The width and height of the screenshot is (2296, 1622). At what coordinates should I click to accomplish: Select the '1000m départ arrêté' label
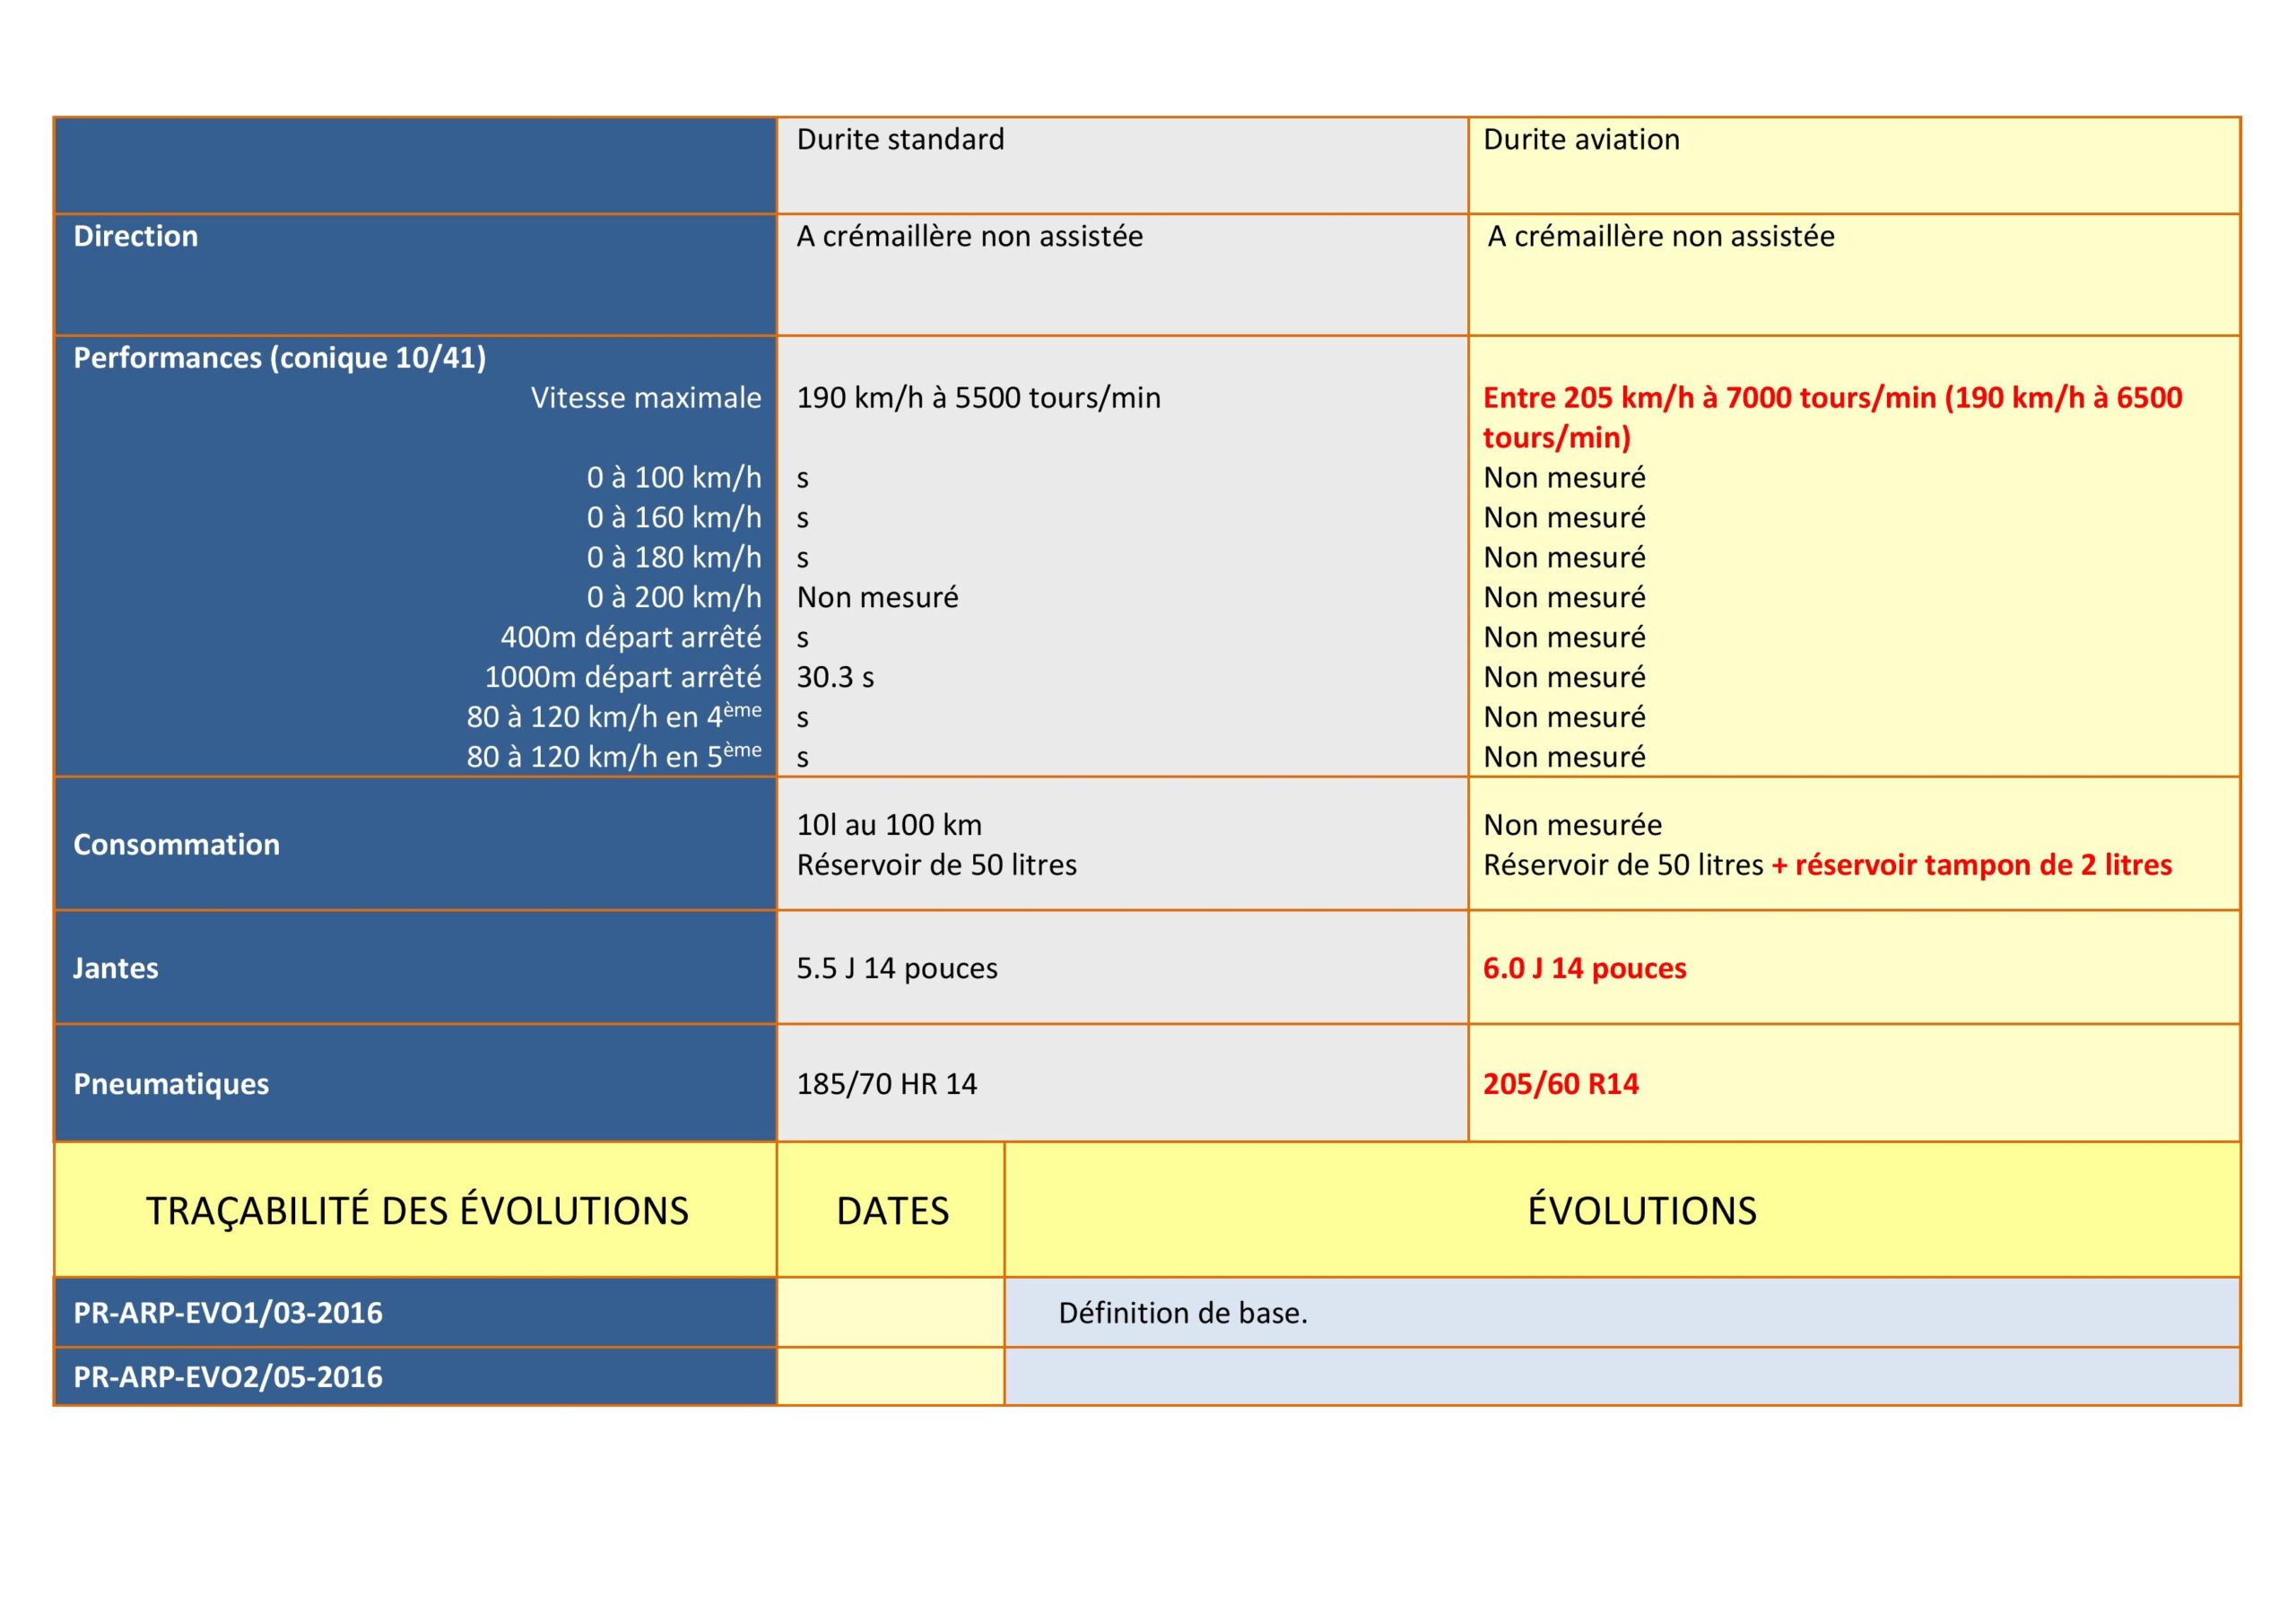pyautogui.click(x=623, y=678)
